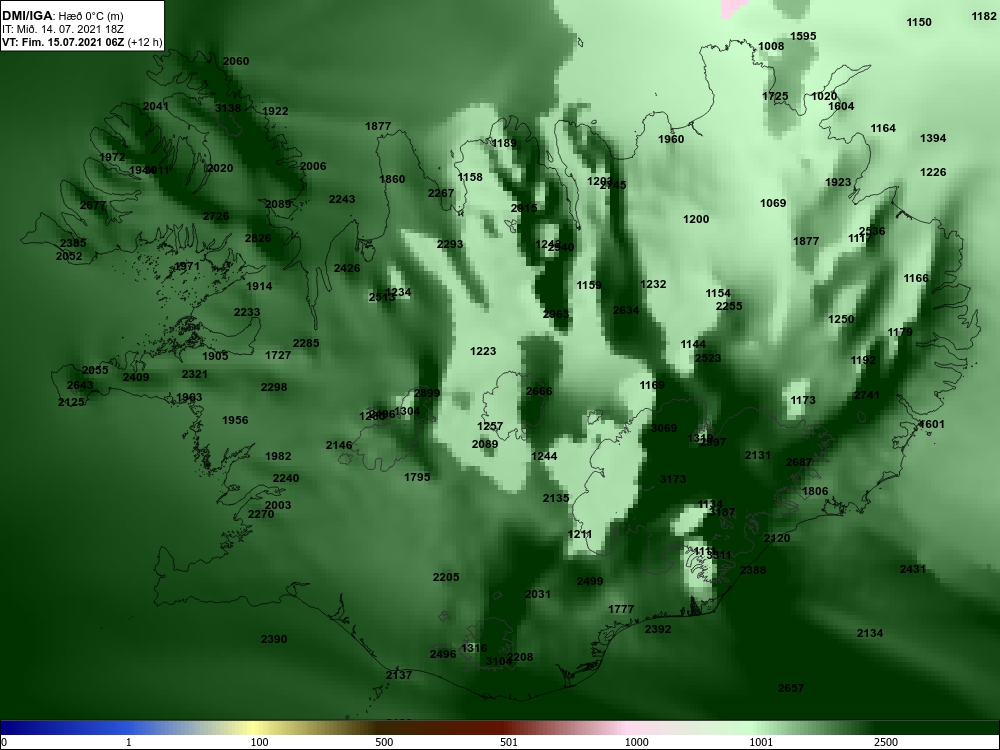Image resolution: width=1000 pixels, height=750 pixels.
Task: Click the pink legend color near 1000
Action: [628, 728]
